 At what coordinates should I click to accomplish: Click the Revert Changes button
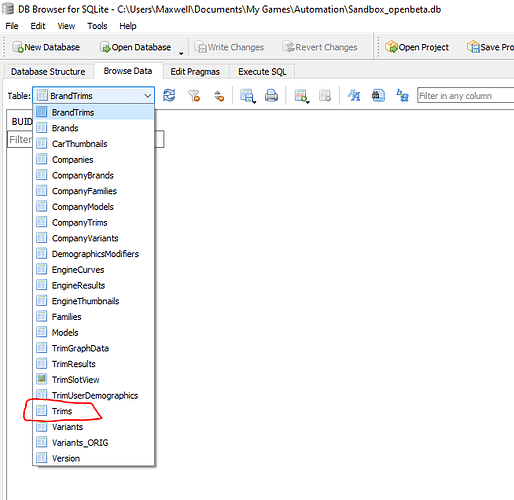point(319,47)
